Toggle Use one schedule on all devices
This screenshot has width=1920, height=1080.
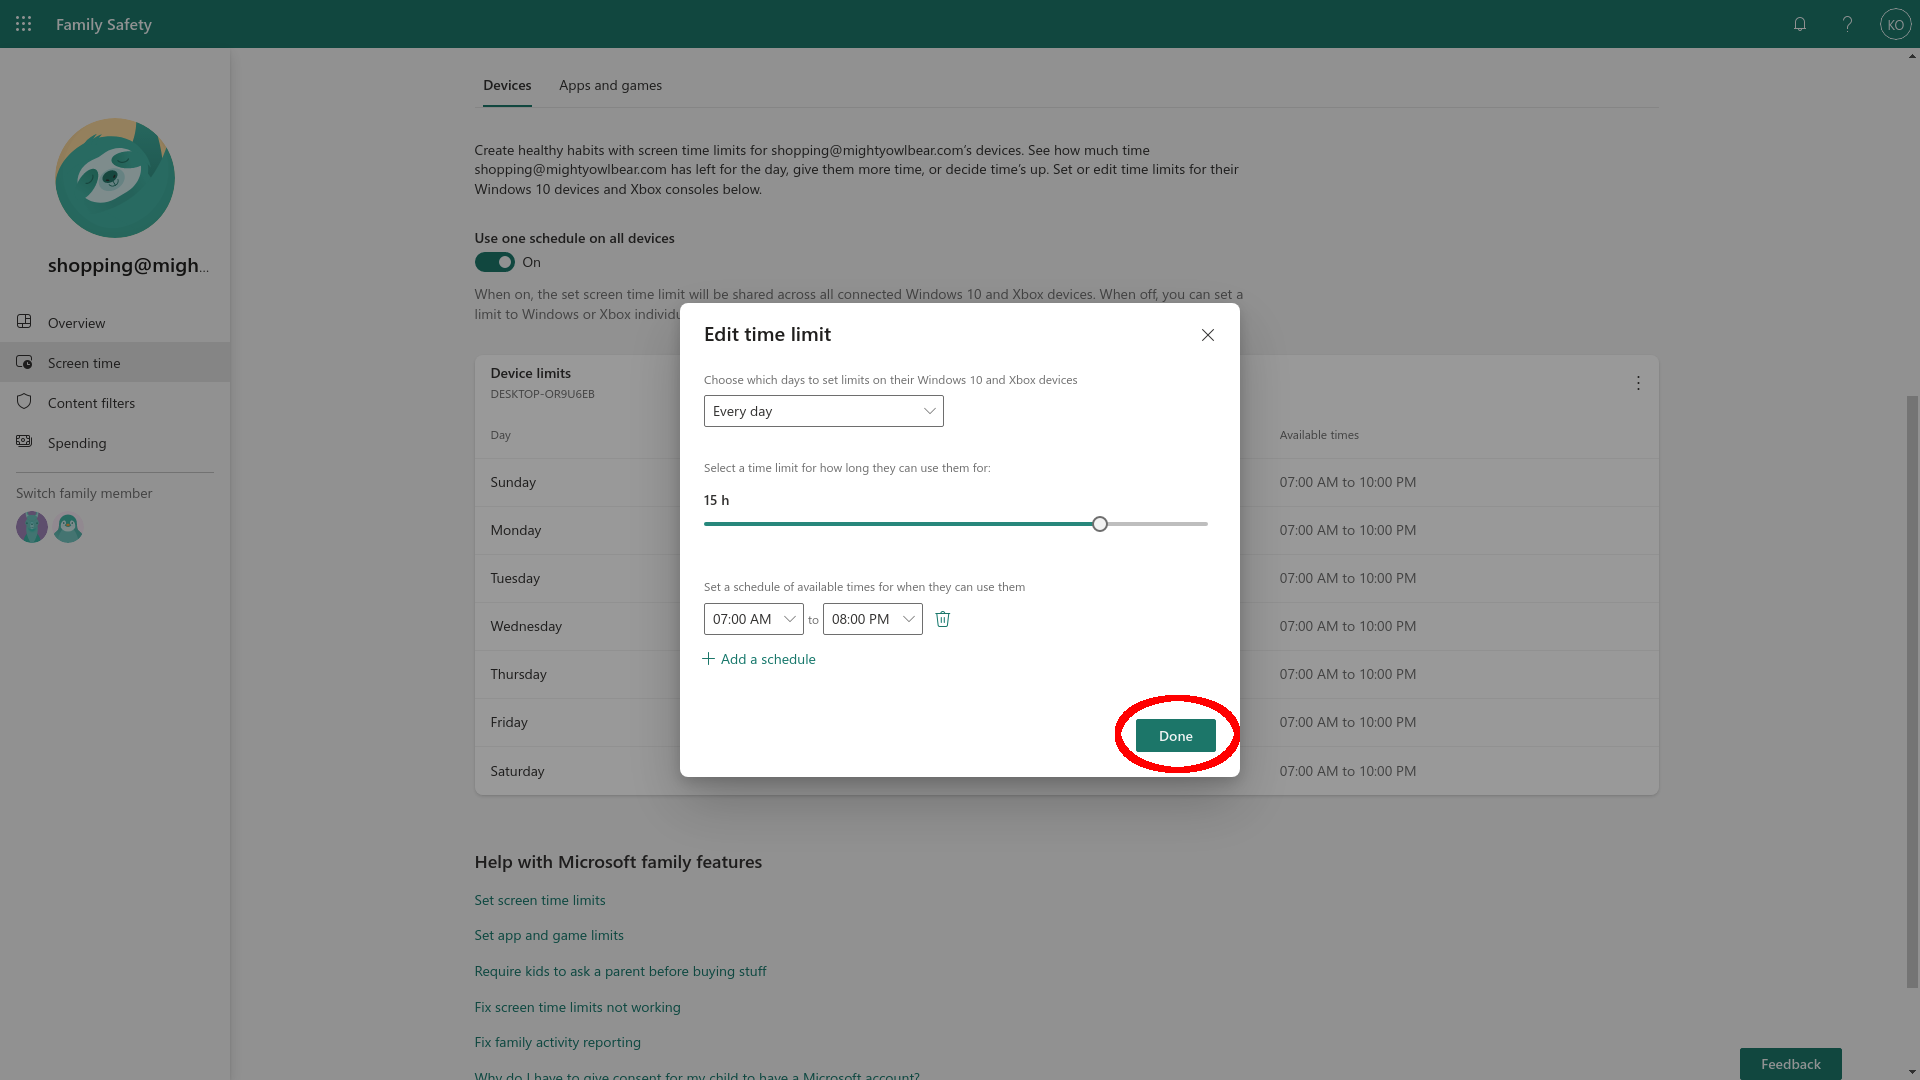(x=494, y=262)
